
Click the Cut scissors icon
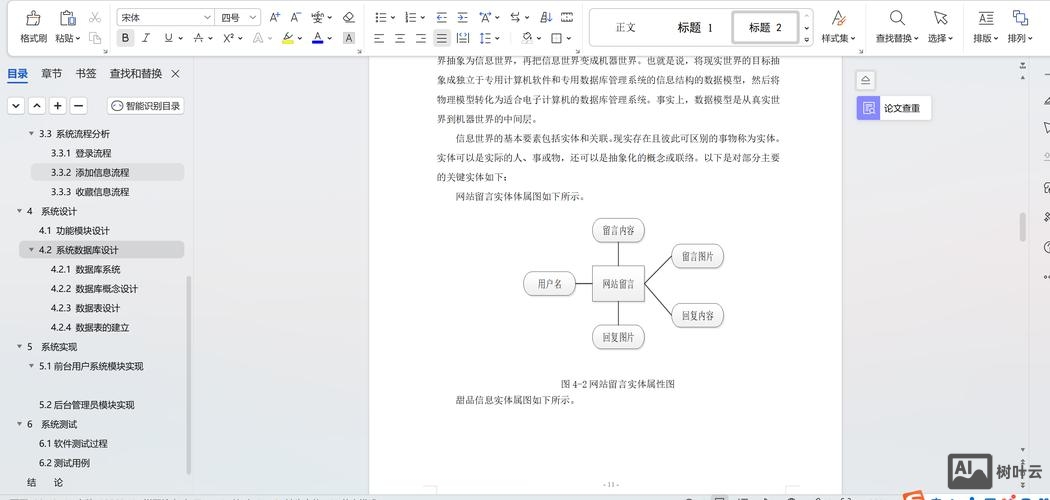pos(95,17)
